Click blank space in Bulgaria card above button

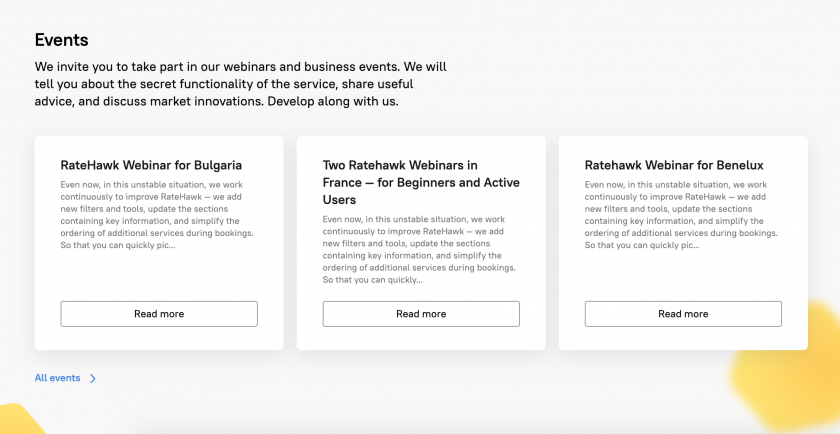[x=159, y=276]
